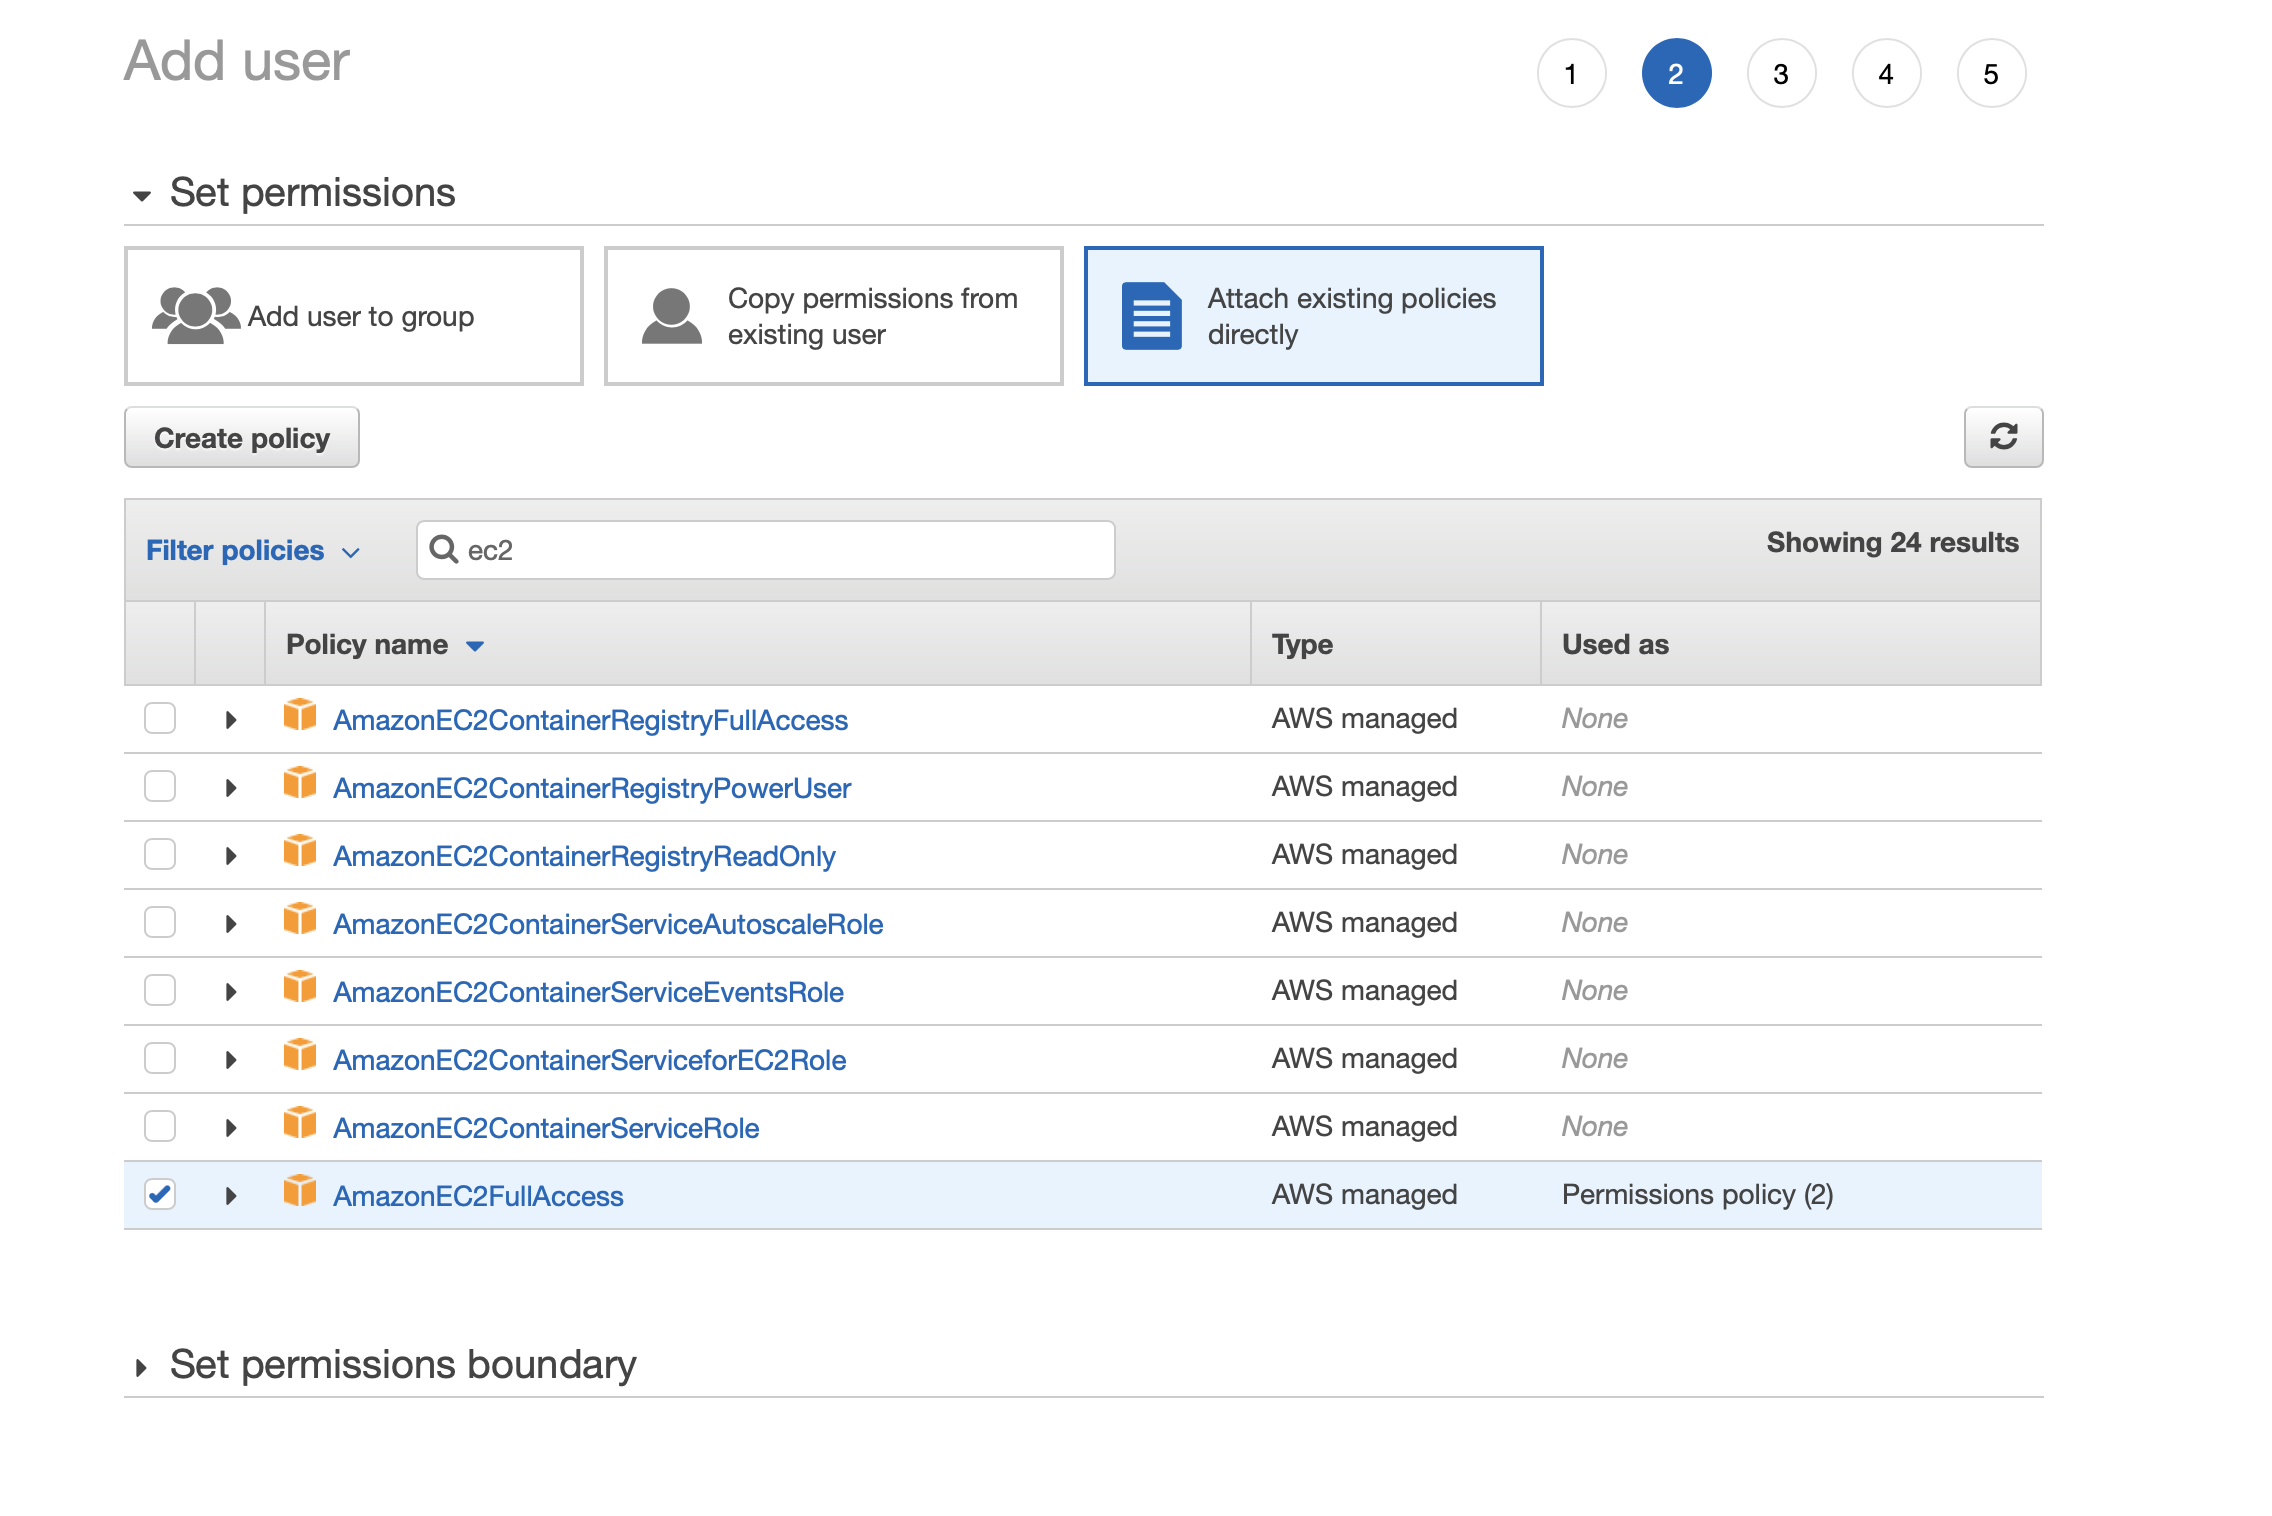Go to wizard step 4
Screen dimensions: 2272x1516
pos(1887,74)
